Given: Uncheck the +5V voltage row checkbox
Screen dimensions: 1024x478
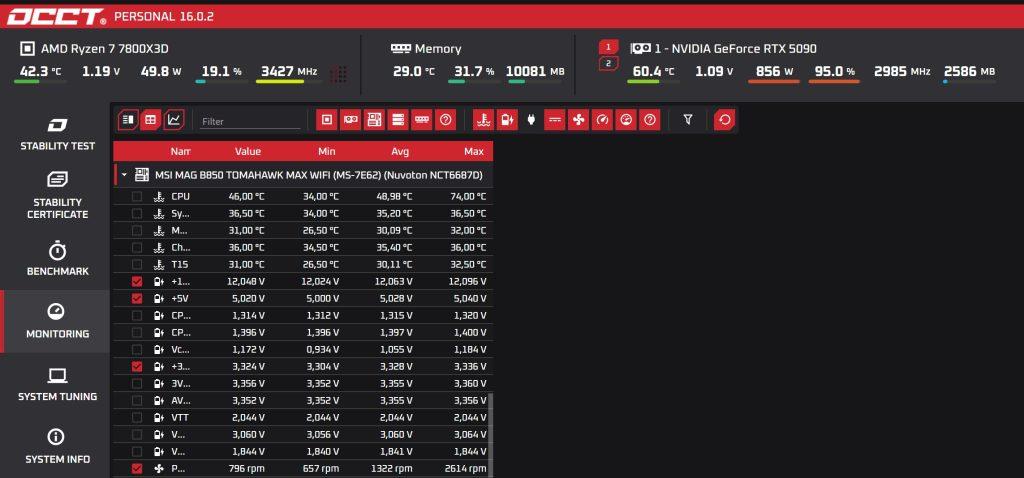Looking at the screenshot, I should (x=136, y=298).
